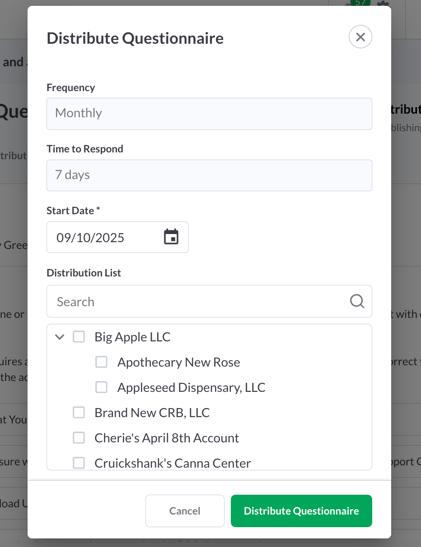Viewport: 421px width, 547px height.
Task: Check the Big Apple LLC checkbox
Action: 79,337
